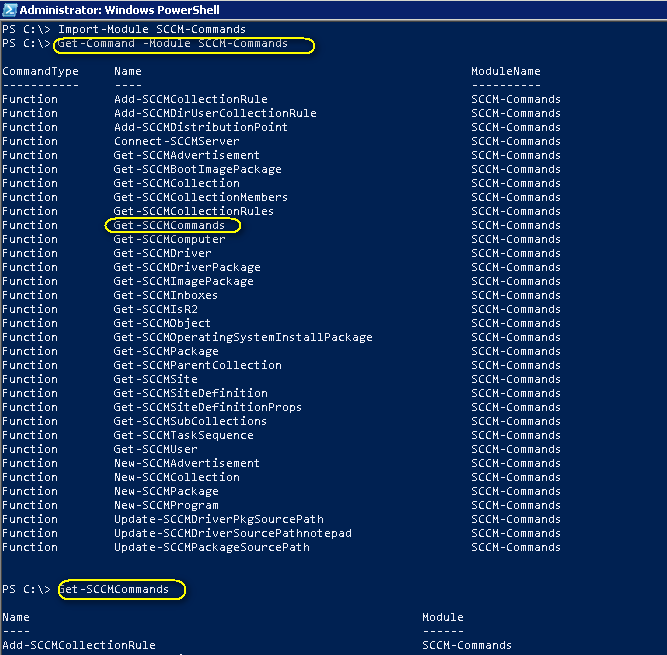Viewport: 667px width, 655px height.
Task: Click the 'Import-Module SCCM-Commands' command line
Action: [x=152, y=29]
